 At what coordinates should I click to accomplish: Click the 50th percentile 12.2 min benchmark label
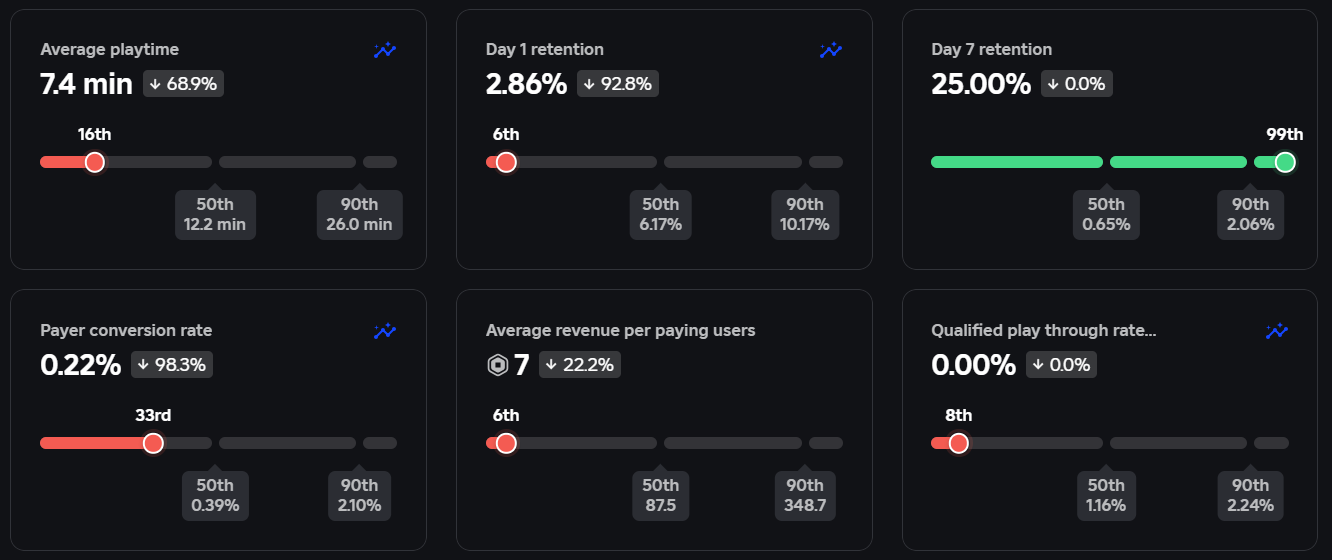tap(215, 215)
